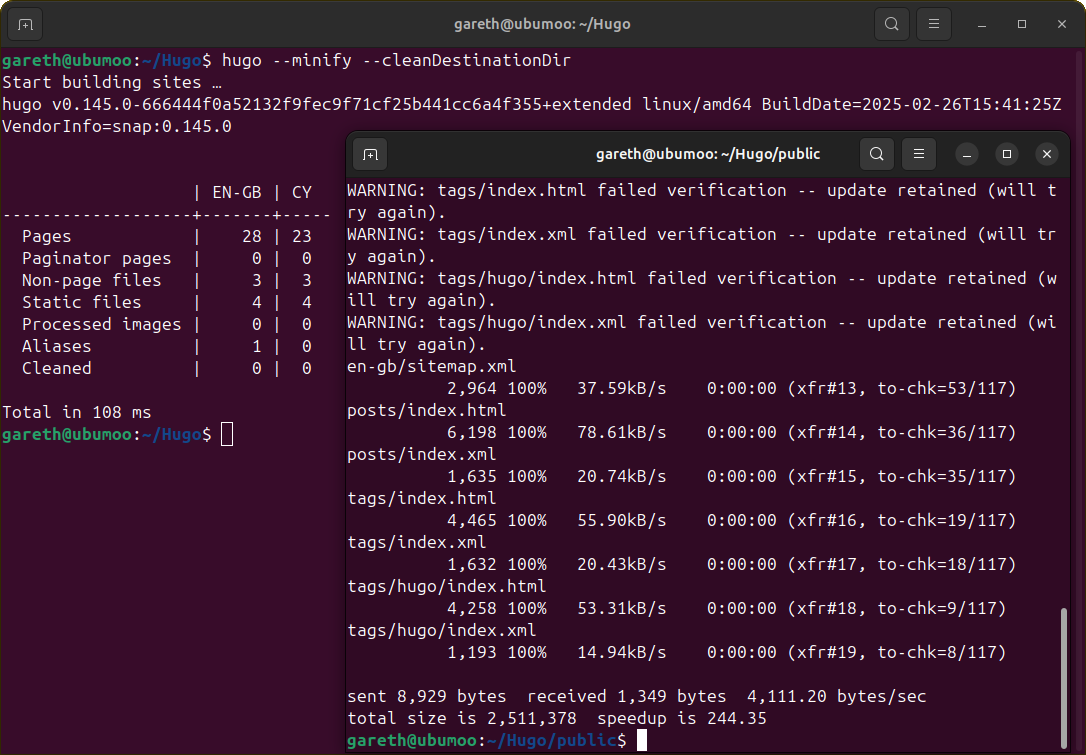Click the 'Non-page files' row label
Viewport: 1086px width, 755px height.
(x=91, y=281)
